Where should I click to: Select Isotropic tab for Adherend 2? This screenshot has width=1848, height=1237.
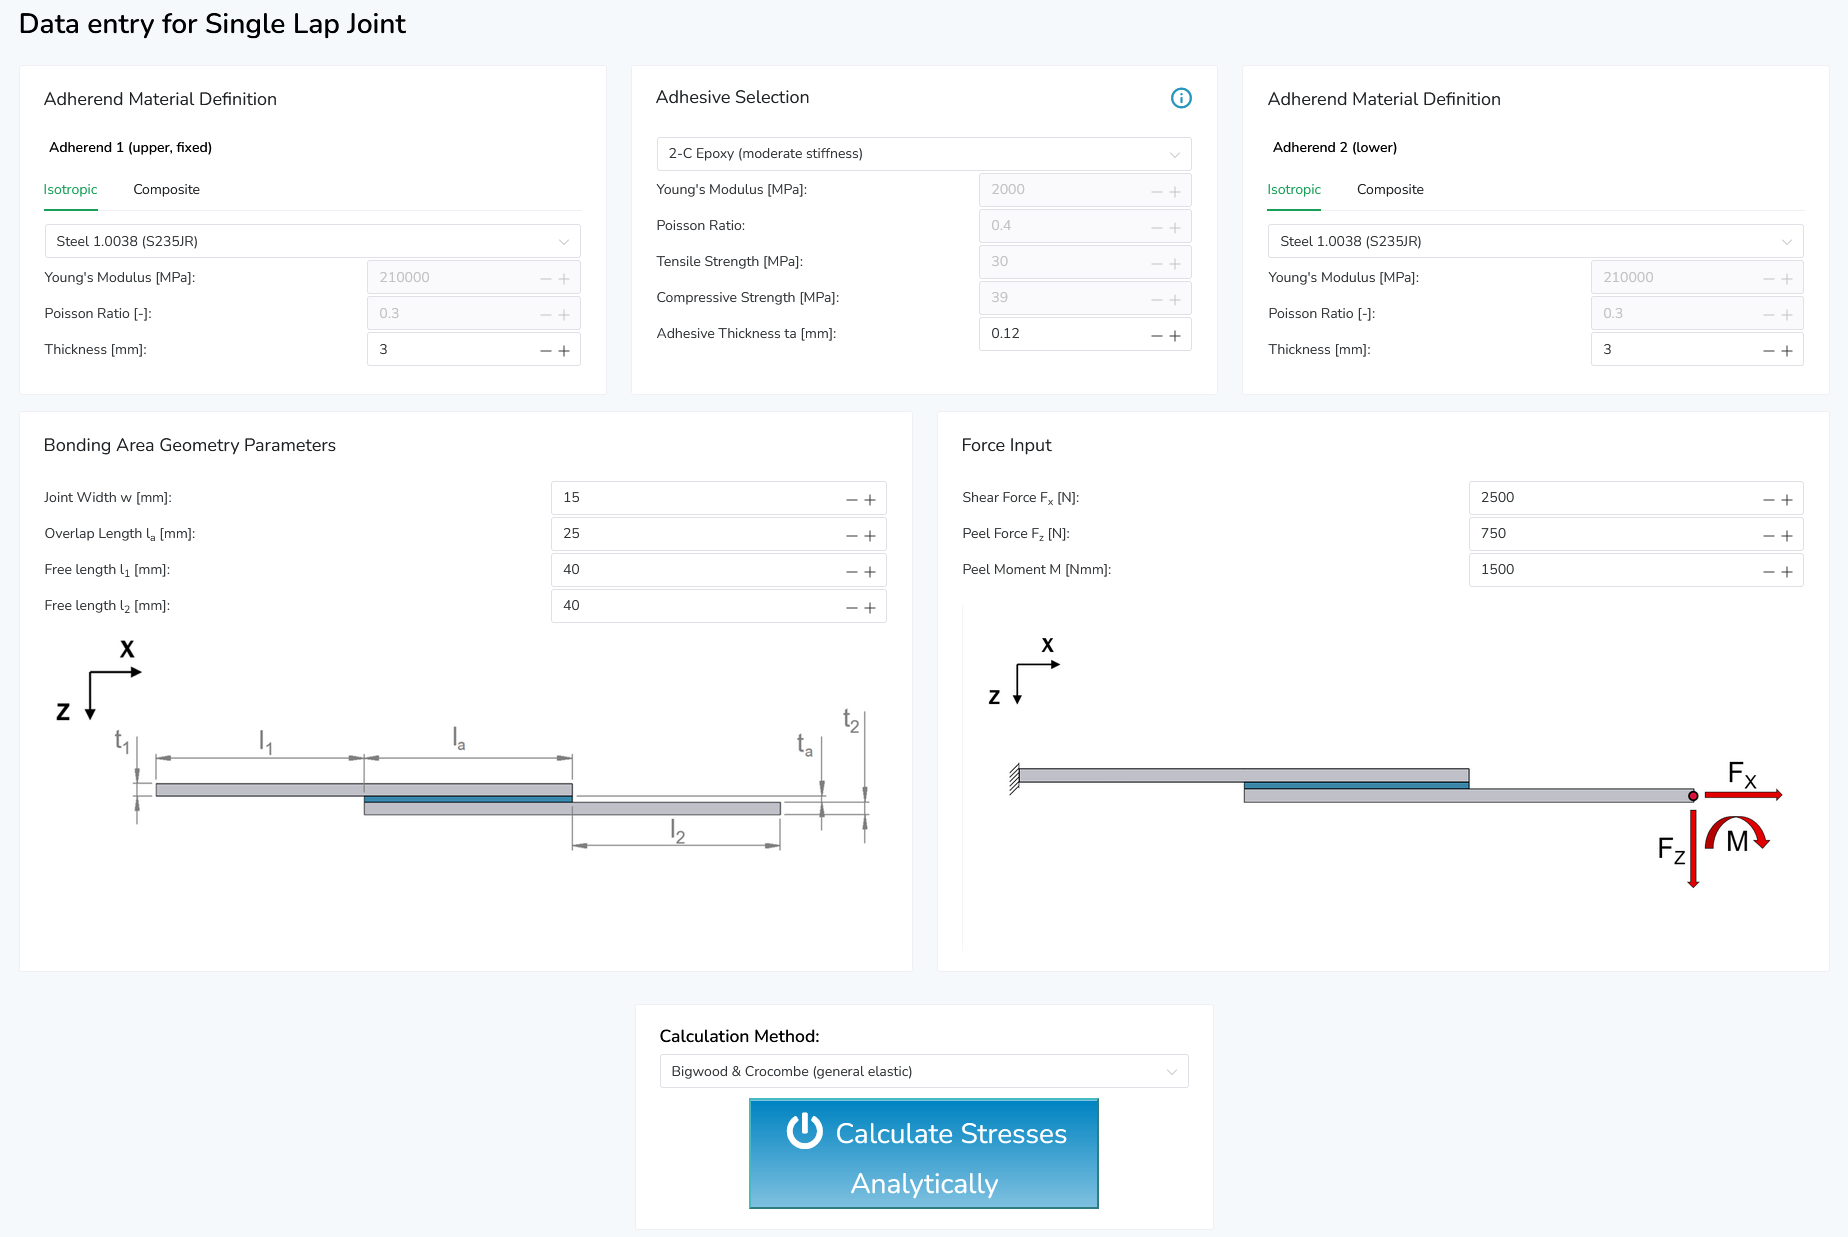[x=1294, y=190]
